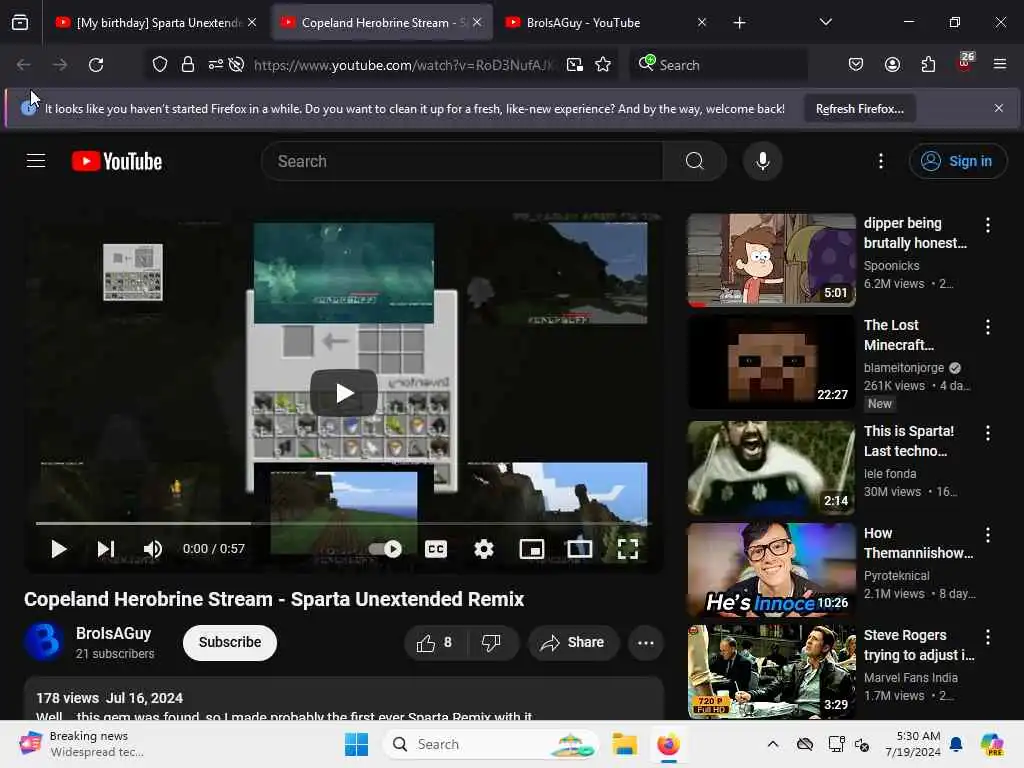Open the 'Steve Rogers trying to adjust' video title
The height and width of the screenshot is (768, 1024).
tap(919, 645)
